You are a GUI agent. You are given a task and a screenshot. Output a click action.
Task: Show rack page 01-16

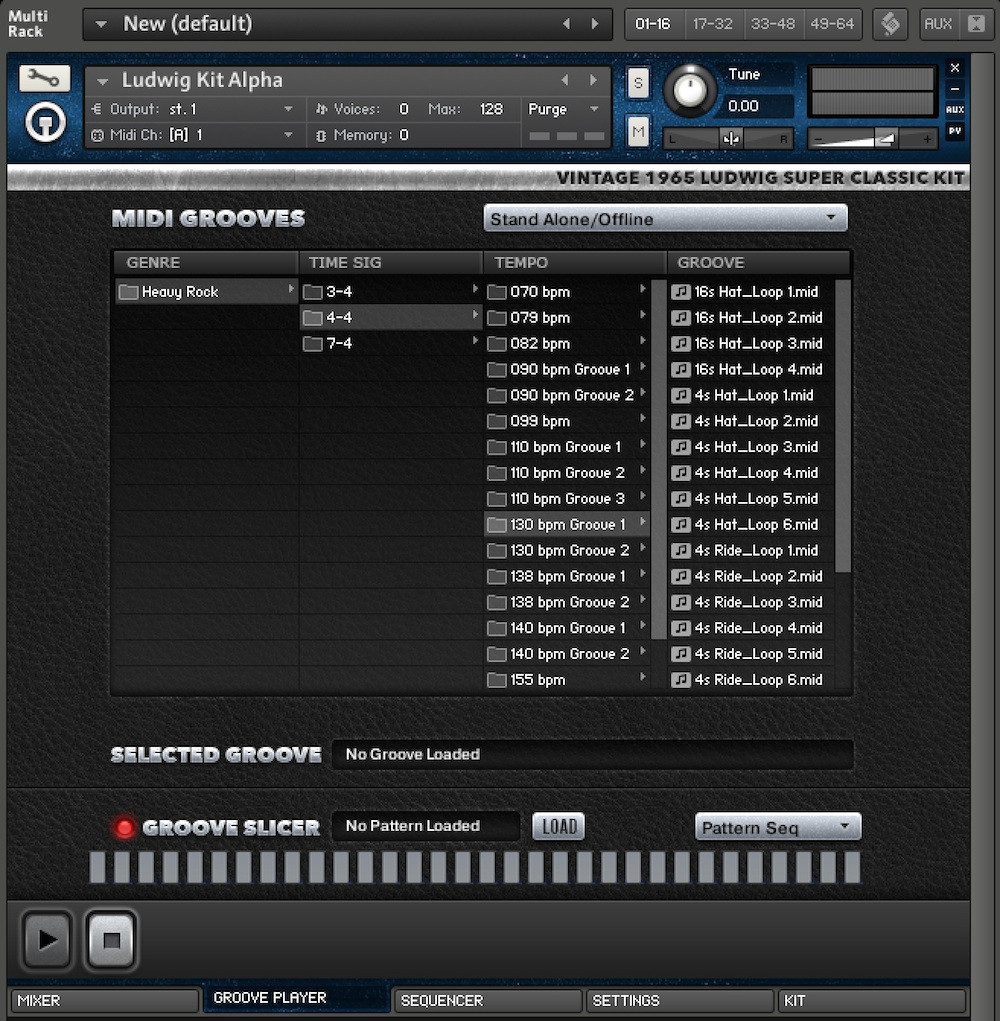tap(653, 25)
